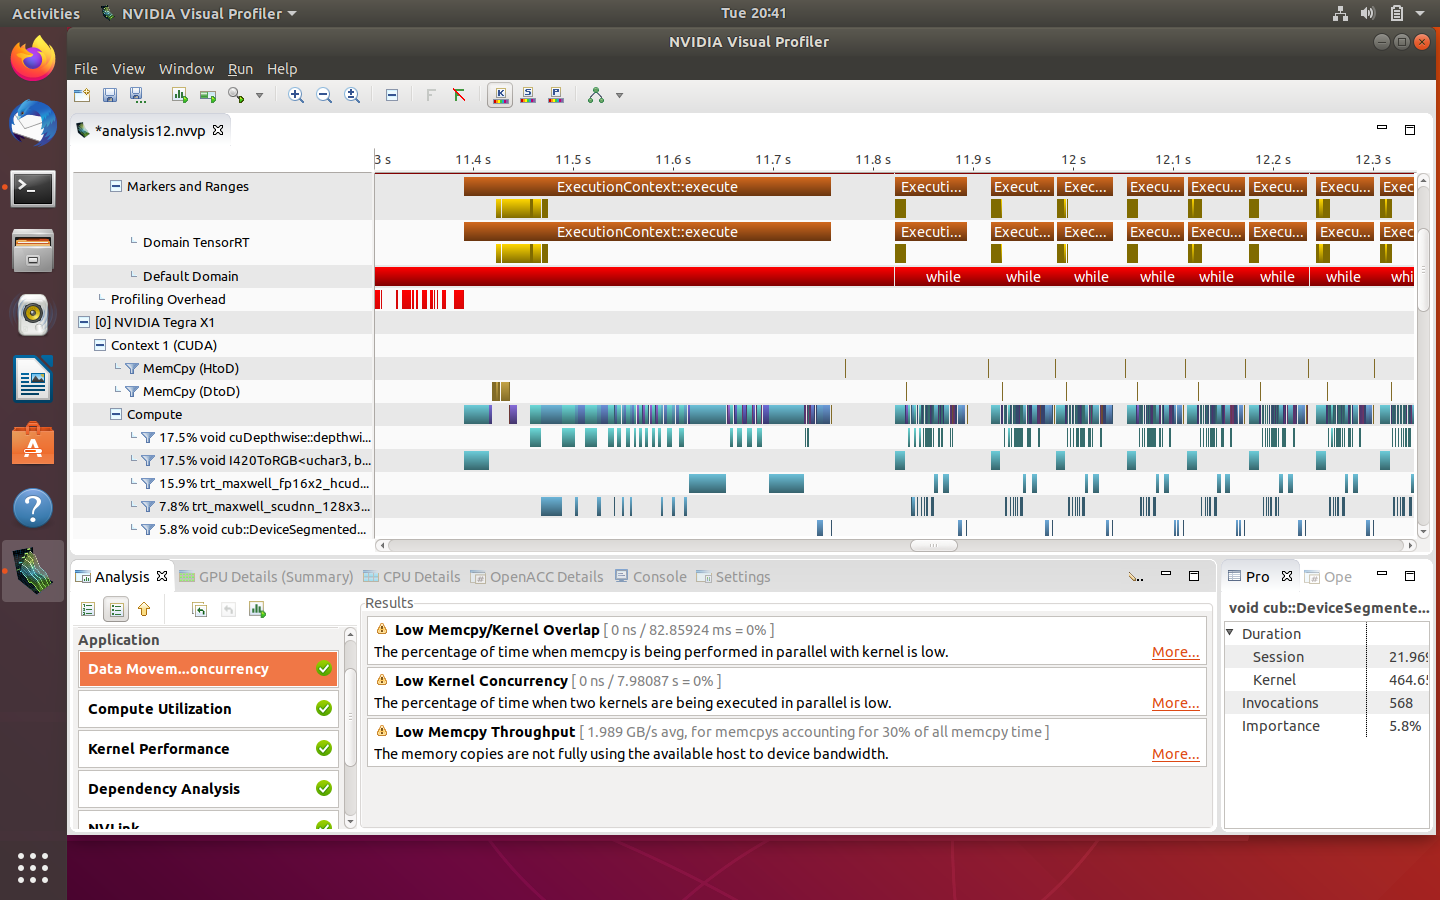Click filter icon on cuDepthwise kernel row
Image resolution: width=1440 pixels, height=900 pixels.
tap(148, 437)
